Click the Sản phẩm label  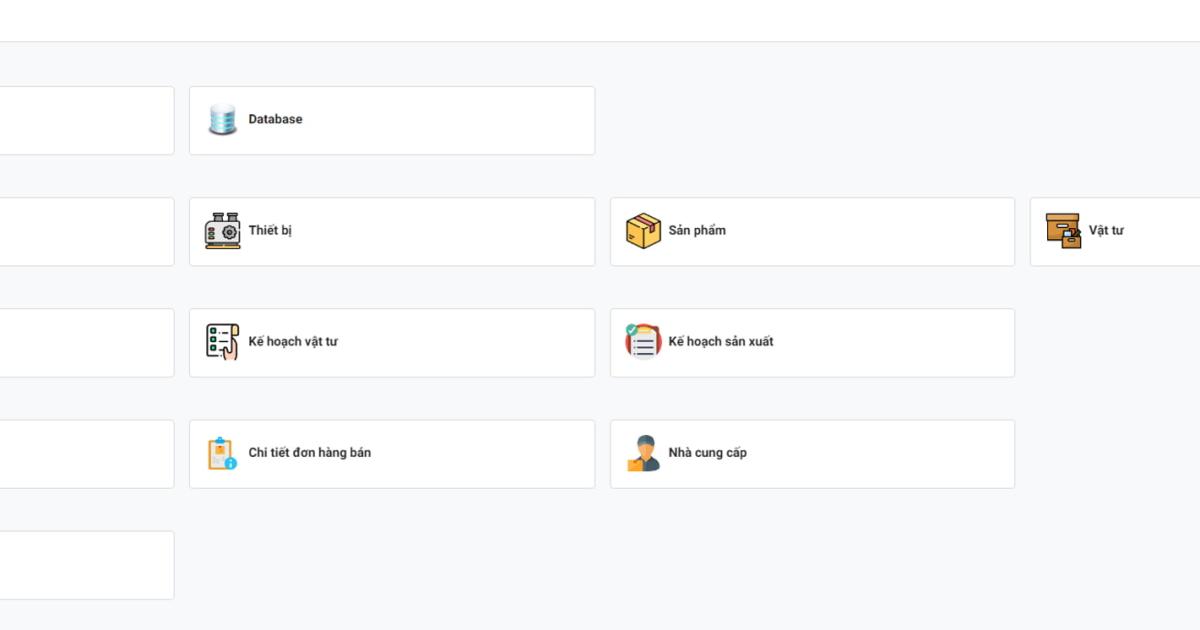pyautogui.click(x=698, y=231)
